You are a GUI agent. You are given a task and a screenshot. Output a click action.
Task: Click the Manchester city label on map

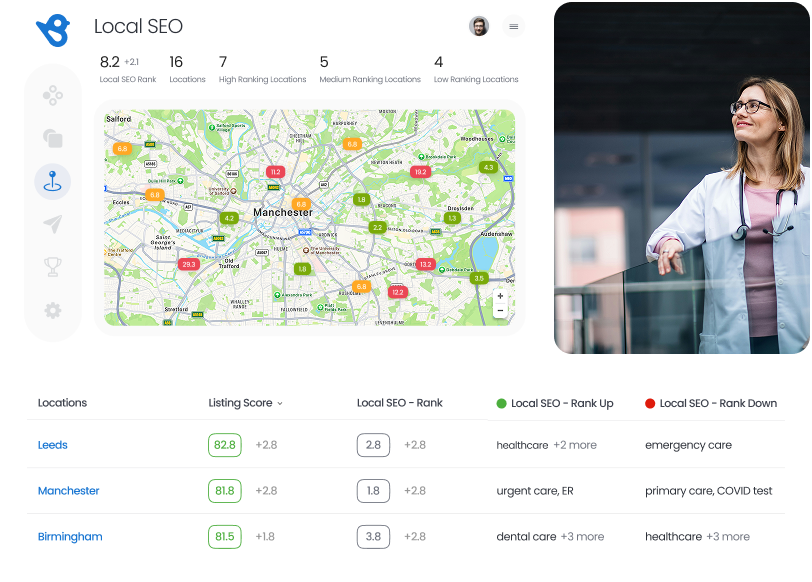(x=283, y=212)
